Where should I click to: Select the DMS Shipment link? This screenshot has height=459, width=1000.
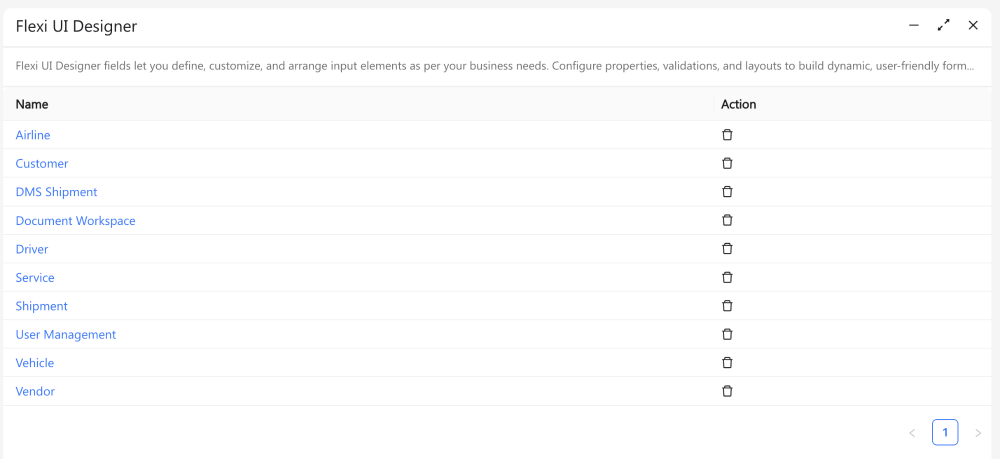point(57,192)
